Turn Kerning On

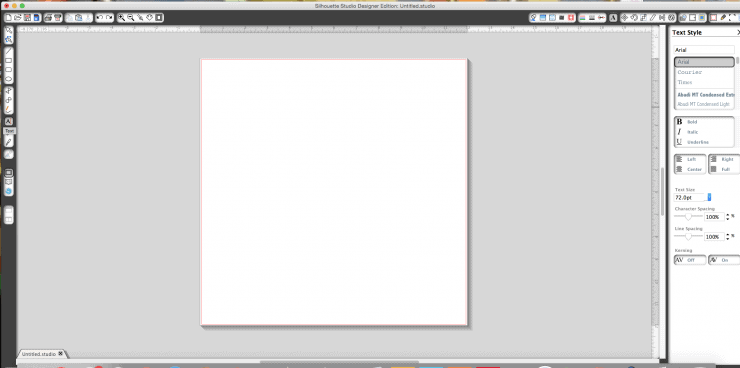(x=723, y=260)
